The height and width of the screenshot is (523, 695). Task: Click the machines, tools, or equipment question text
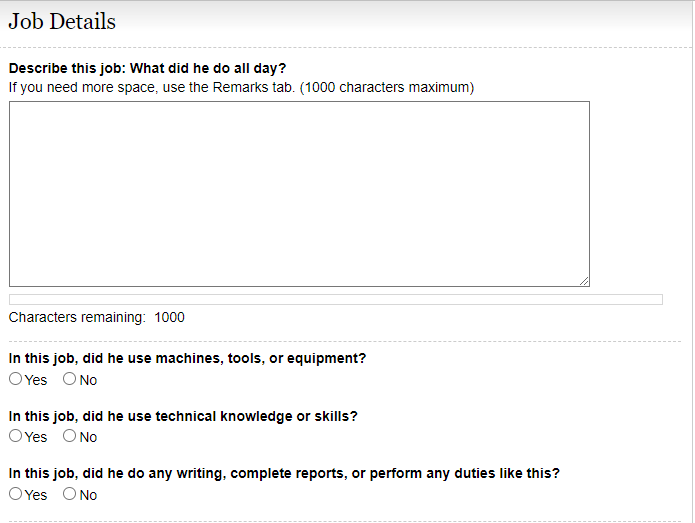187,358
